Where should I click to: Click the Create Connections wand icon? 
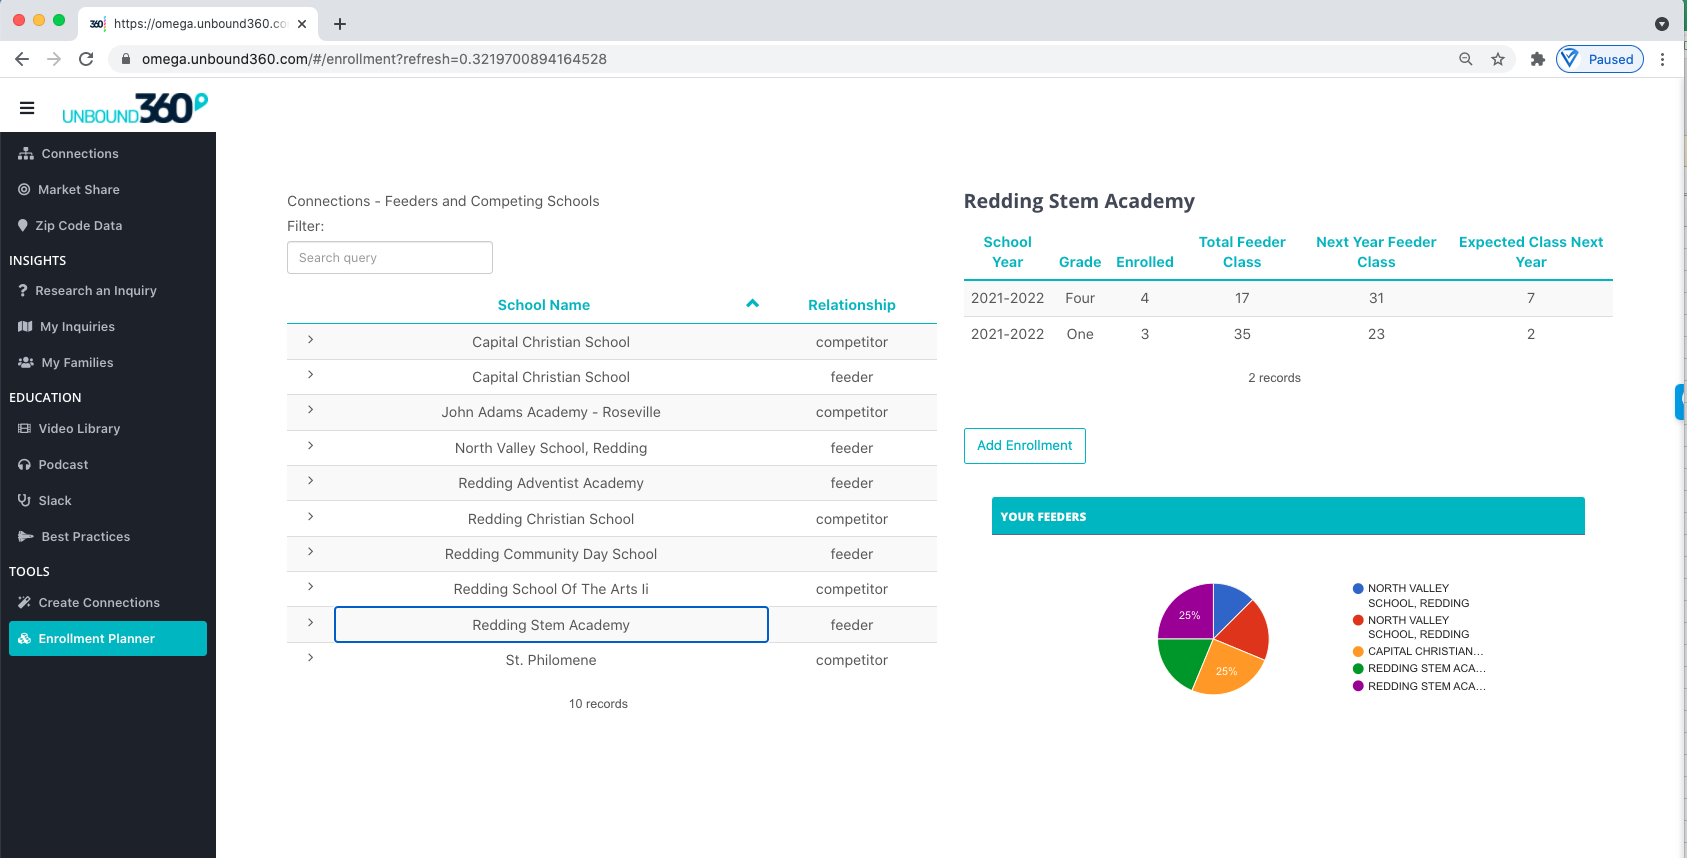pyautogui.click(x=24, y=603)
